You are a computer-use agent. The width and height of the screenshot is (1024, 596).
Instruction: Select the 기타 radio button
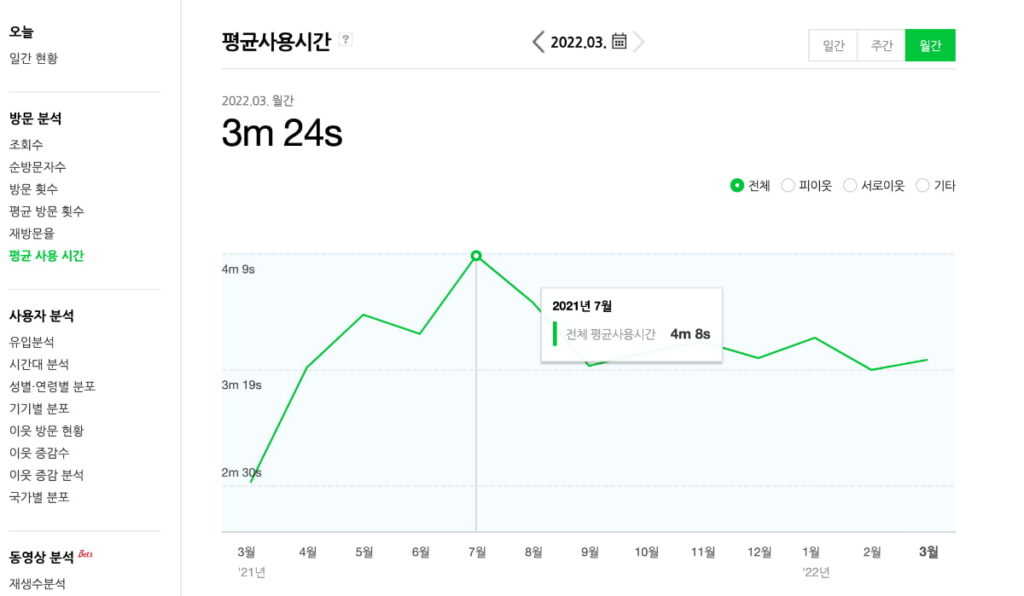pos(920,185)
